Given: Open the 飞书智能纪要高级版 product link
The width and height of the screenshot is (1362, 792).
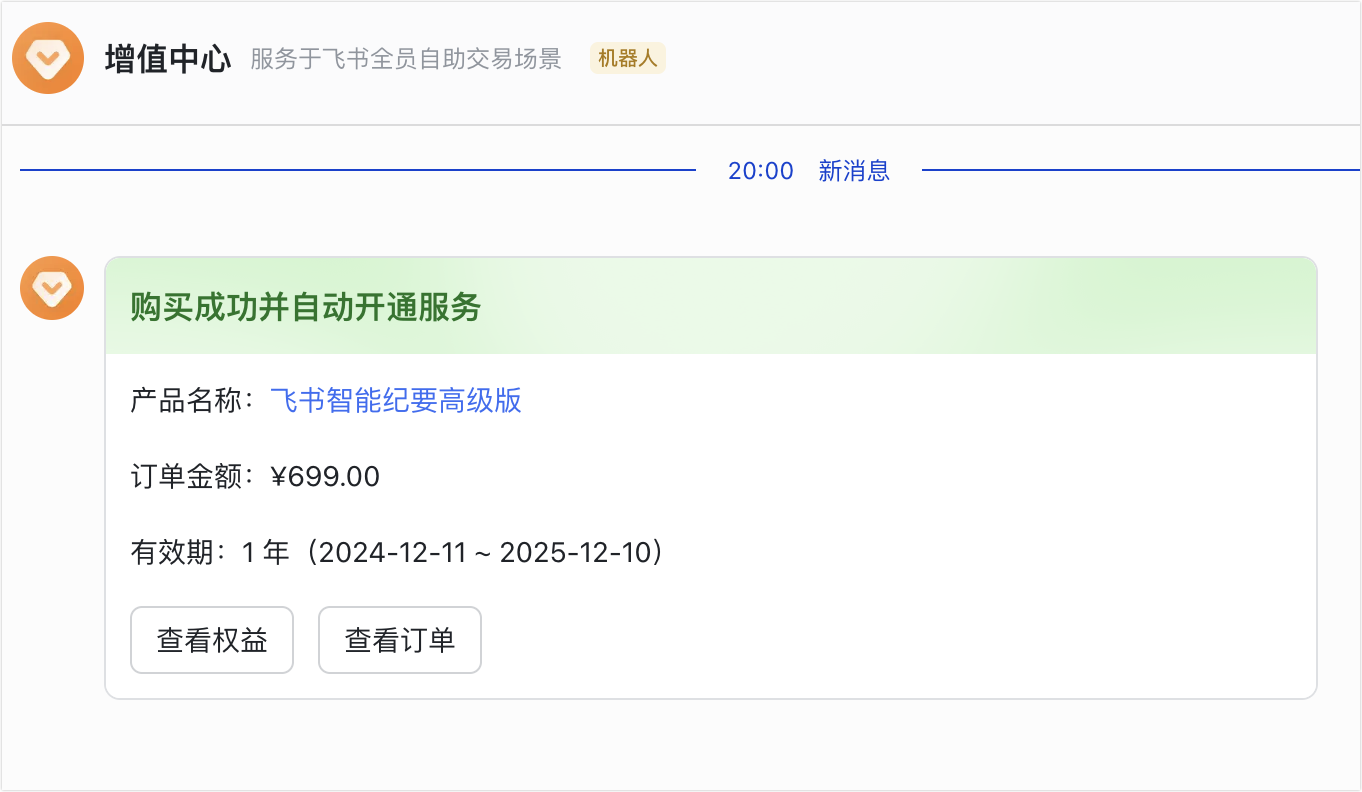Looking at the screenshot, I should coord(396,401).
